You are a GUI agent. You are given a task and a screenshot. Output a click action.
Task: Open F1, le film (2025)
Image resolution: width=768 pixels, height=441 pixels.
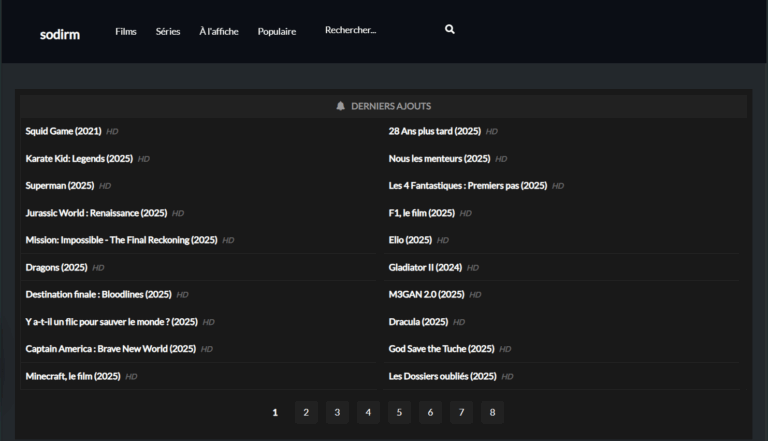point(421,213)
